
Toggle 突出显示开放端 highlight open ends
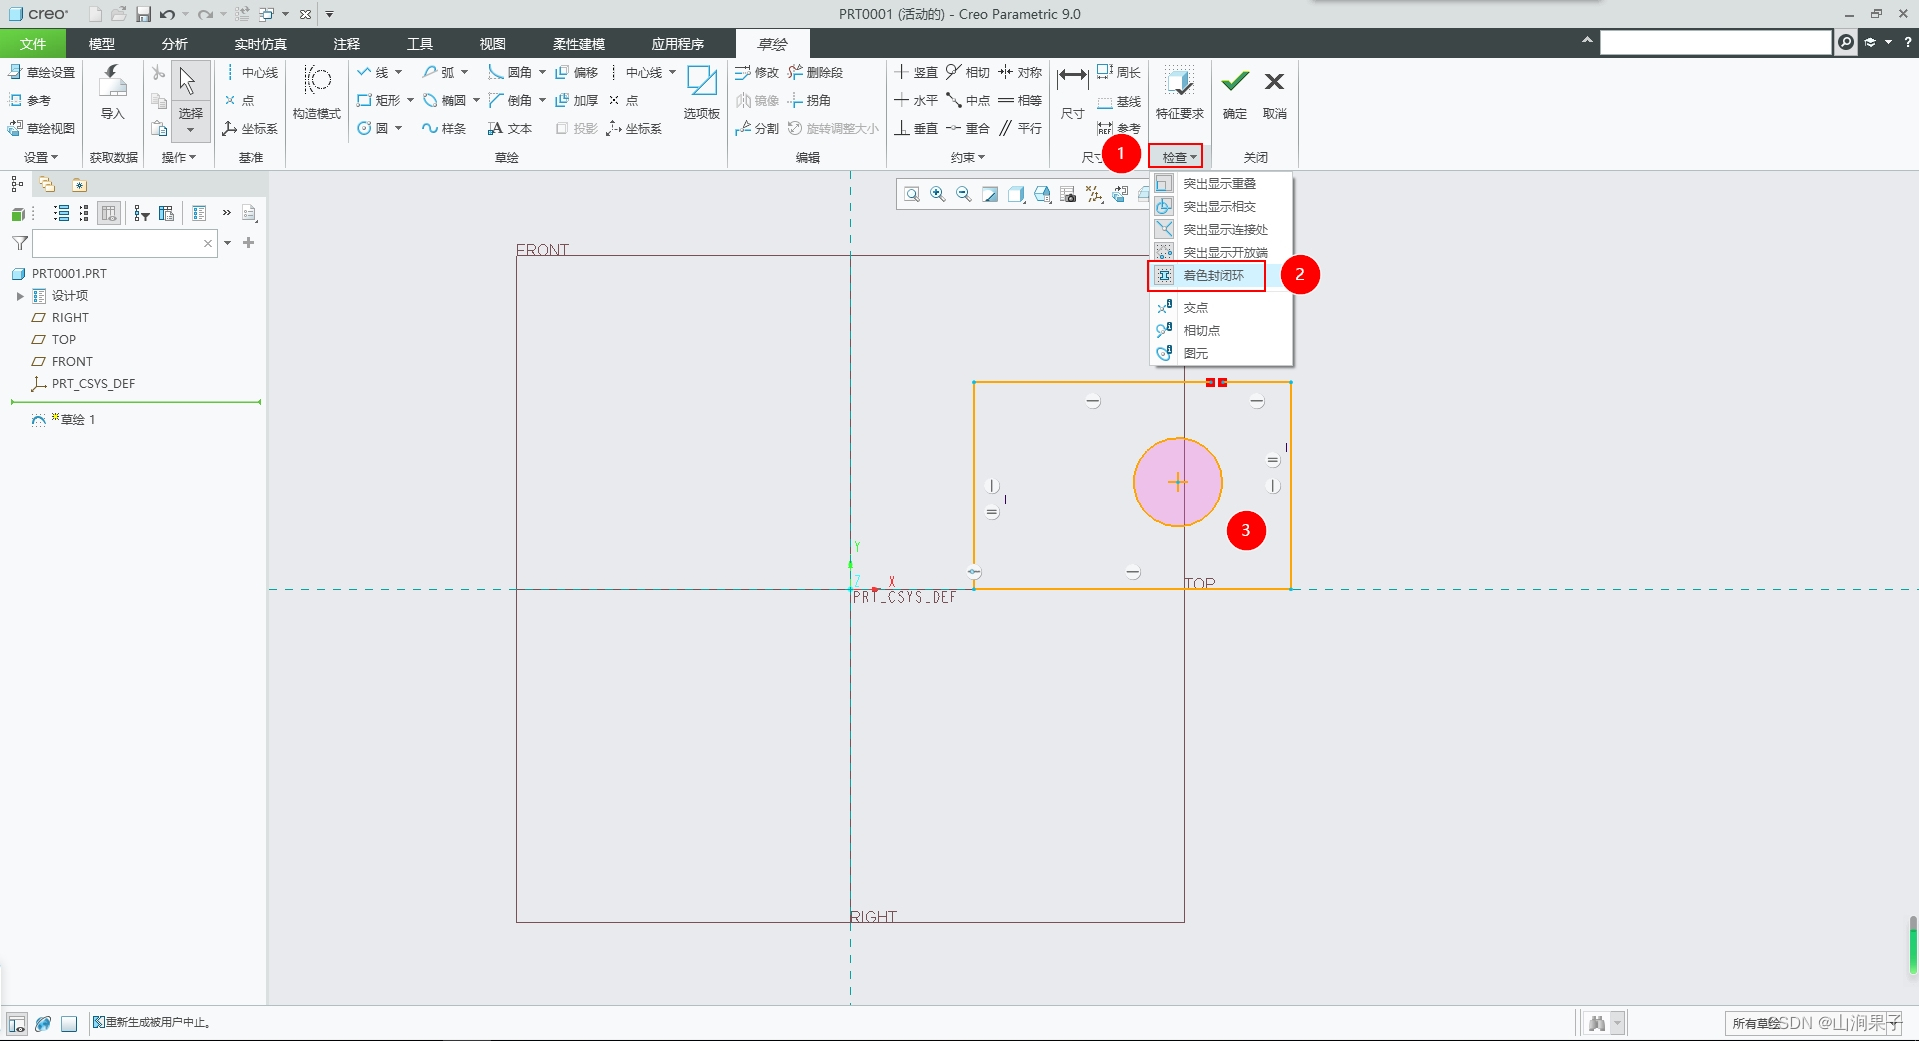pyautogui.click(x=1223, y=253)
